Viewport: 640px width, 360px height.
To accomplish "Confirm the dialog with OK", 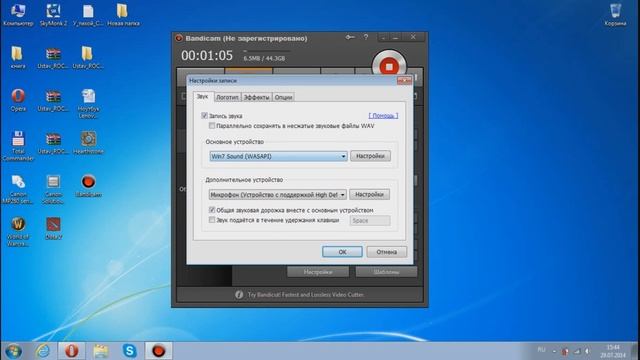I will tap(342, 252).
